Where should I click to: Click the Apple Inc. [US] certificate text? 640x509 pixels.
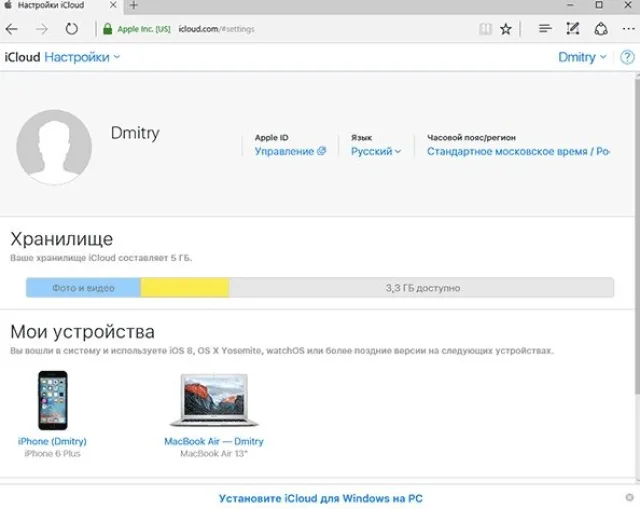(x=144, y=29)
